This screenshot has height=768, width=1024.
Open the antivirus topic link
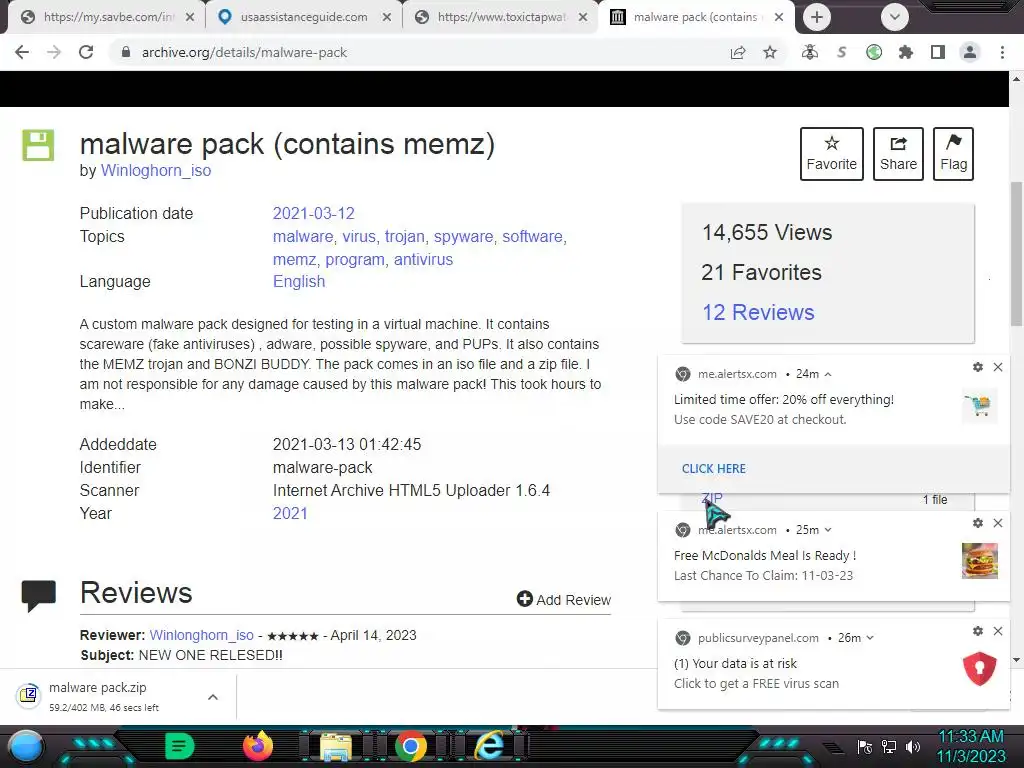423,259
